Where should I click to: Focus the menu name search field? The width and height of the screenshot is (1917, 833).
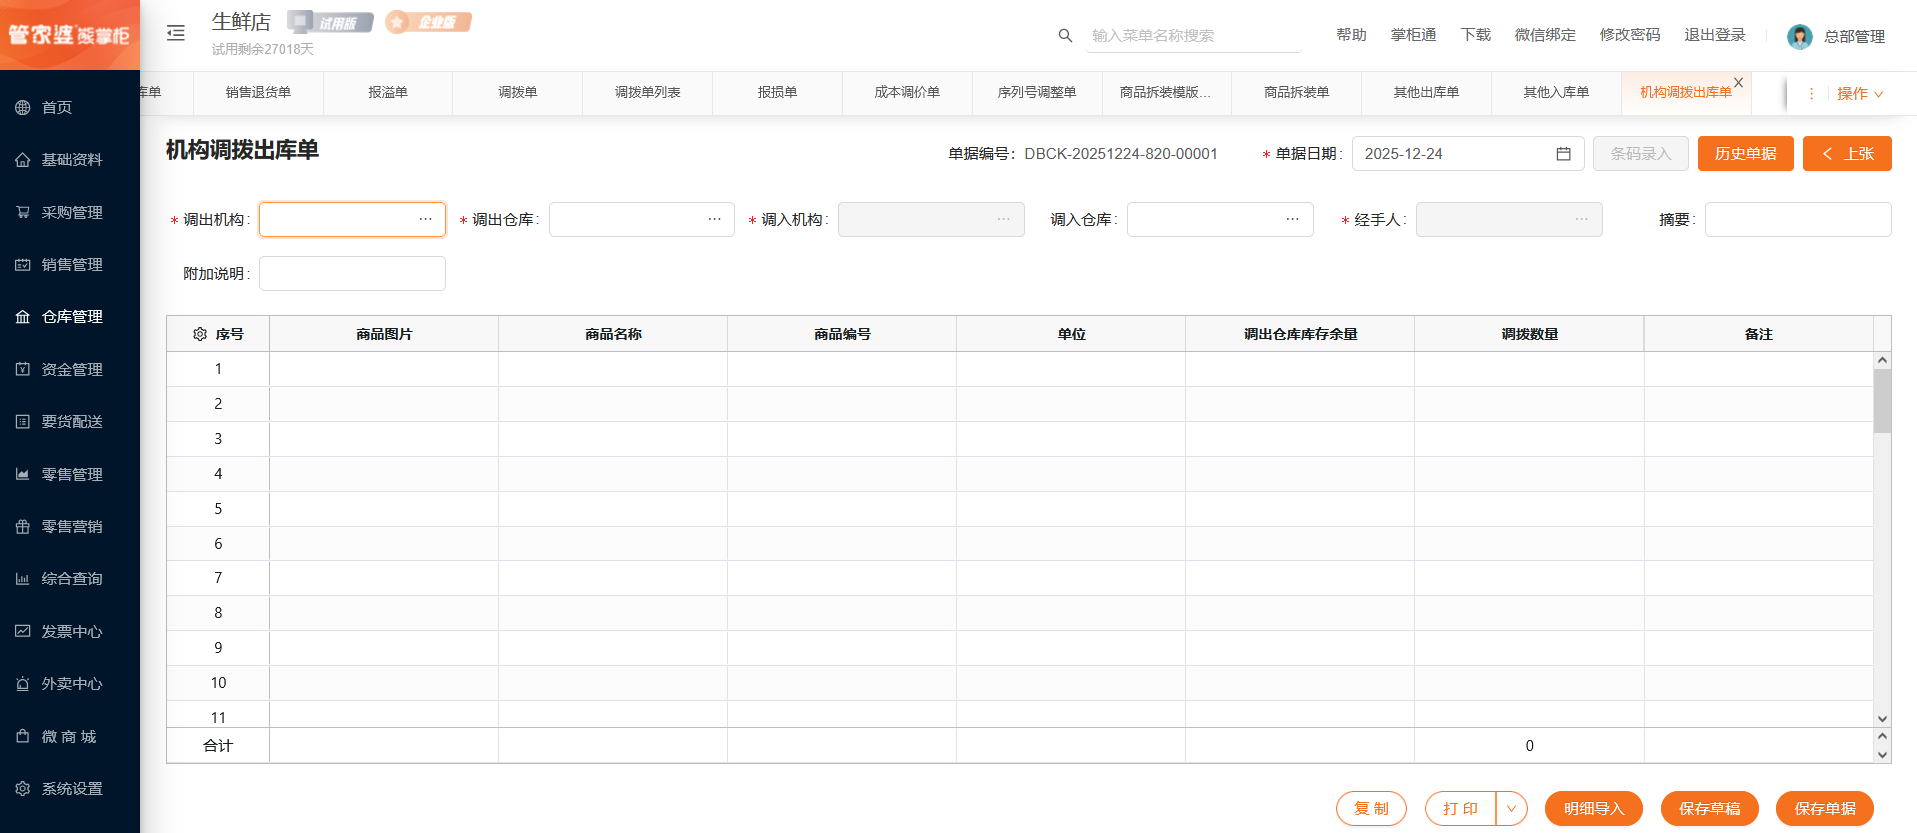pyautogui.click(x=1193, y=36)
